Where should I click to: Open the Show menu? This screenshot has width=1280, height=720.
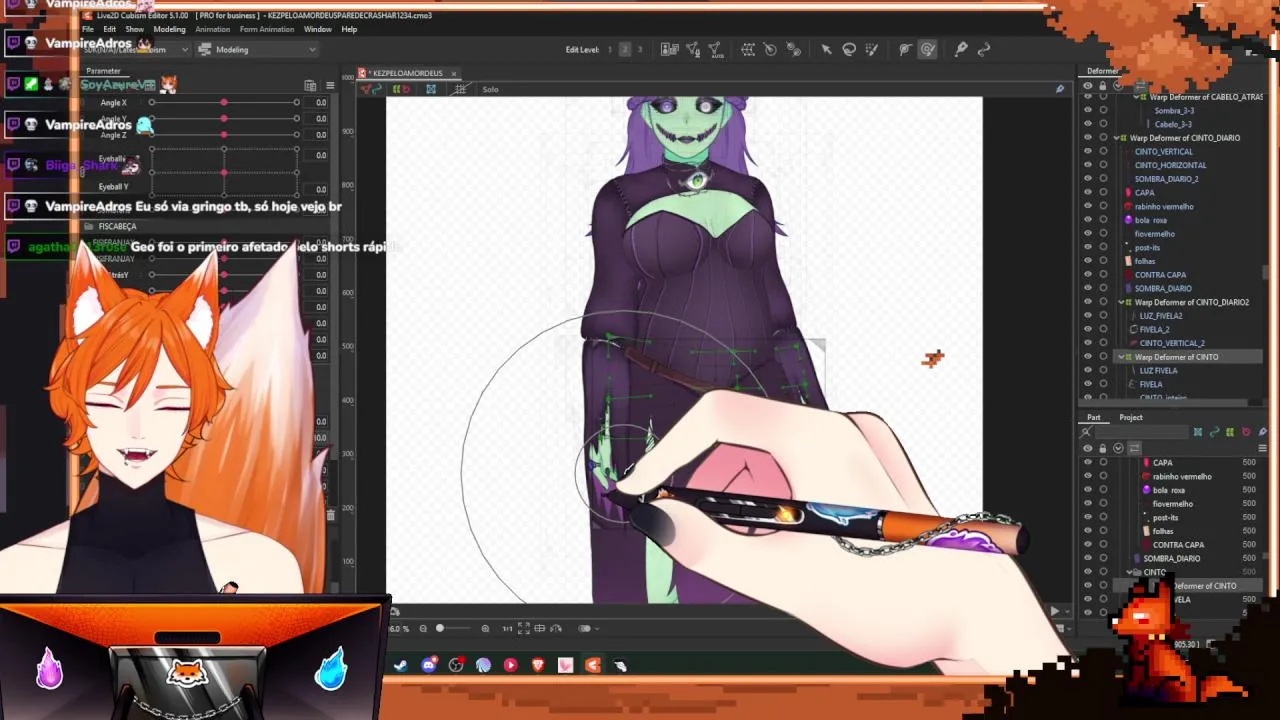(x=134, y=29)
